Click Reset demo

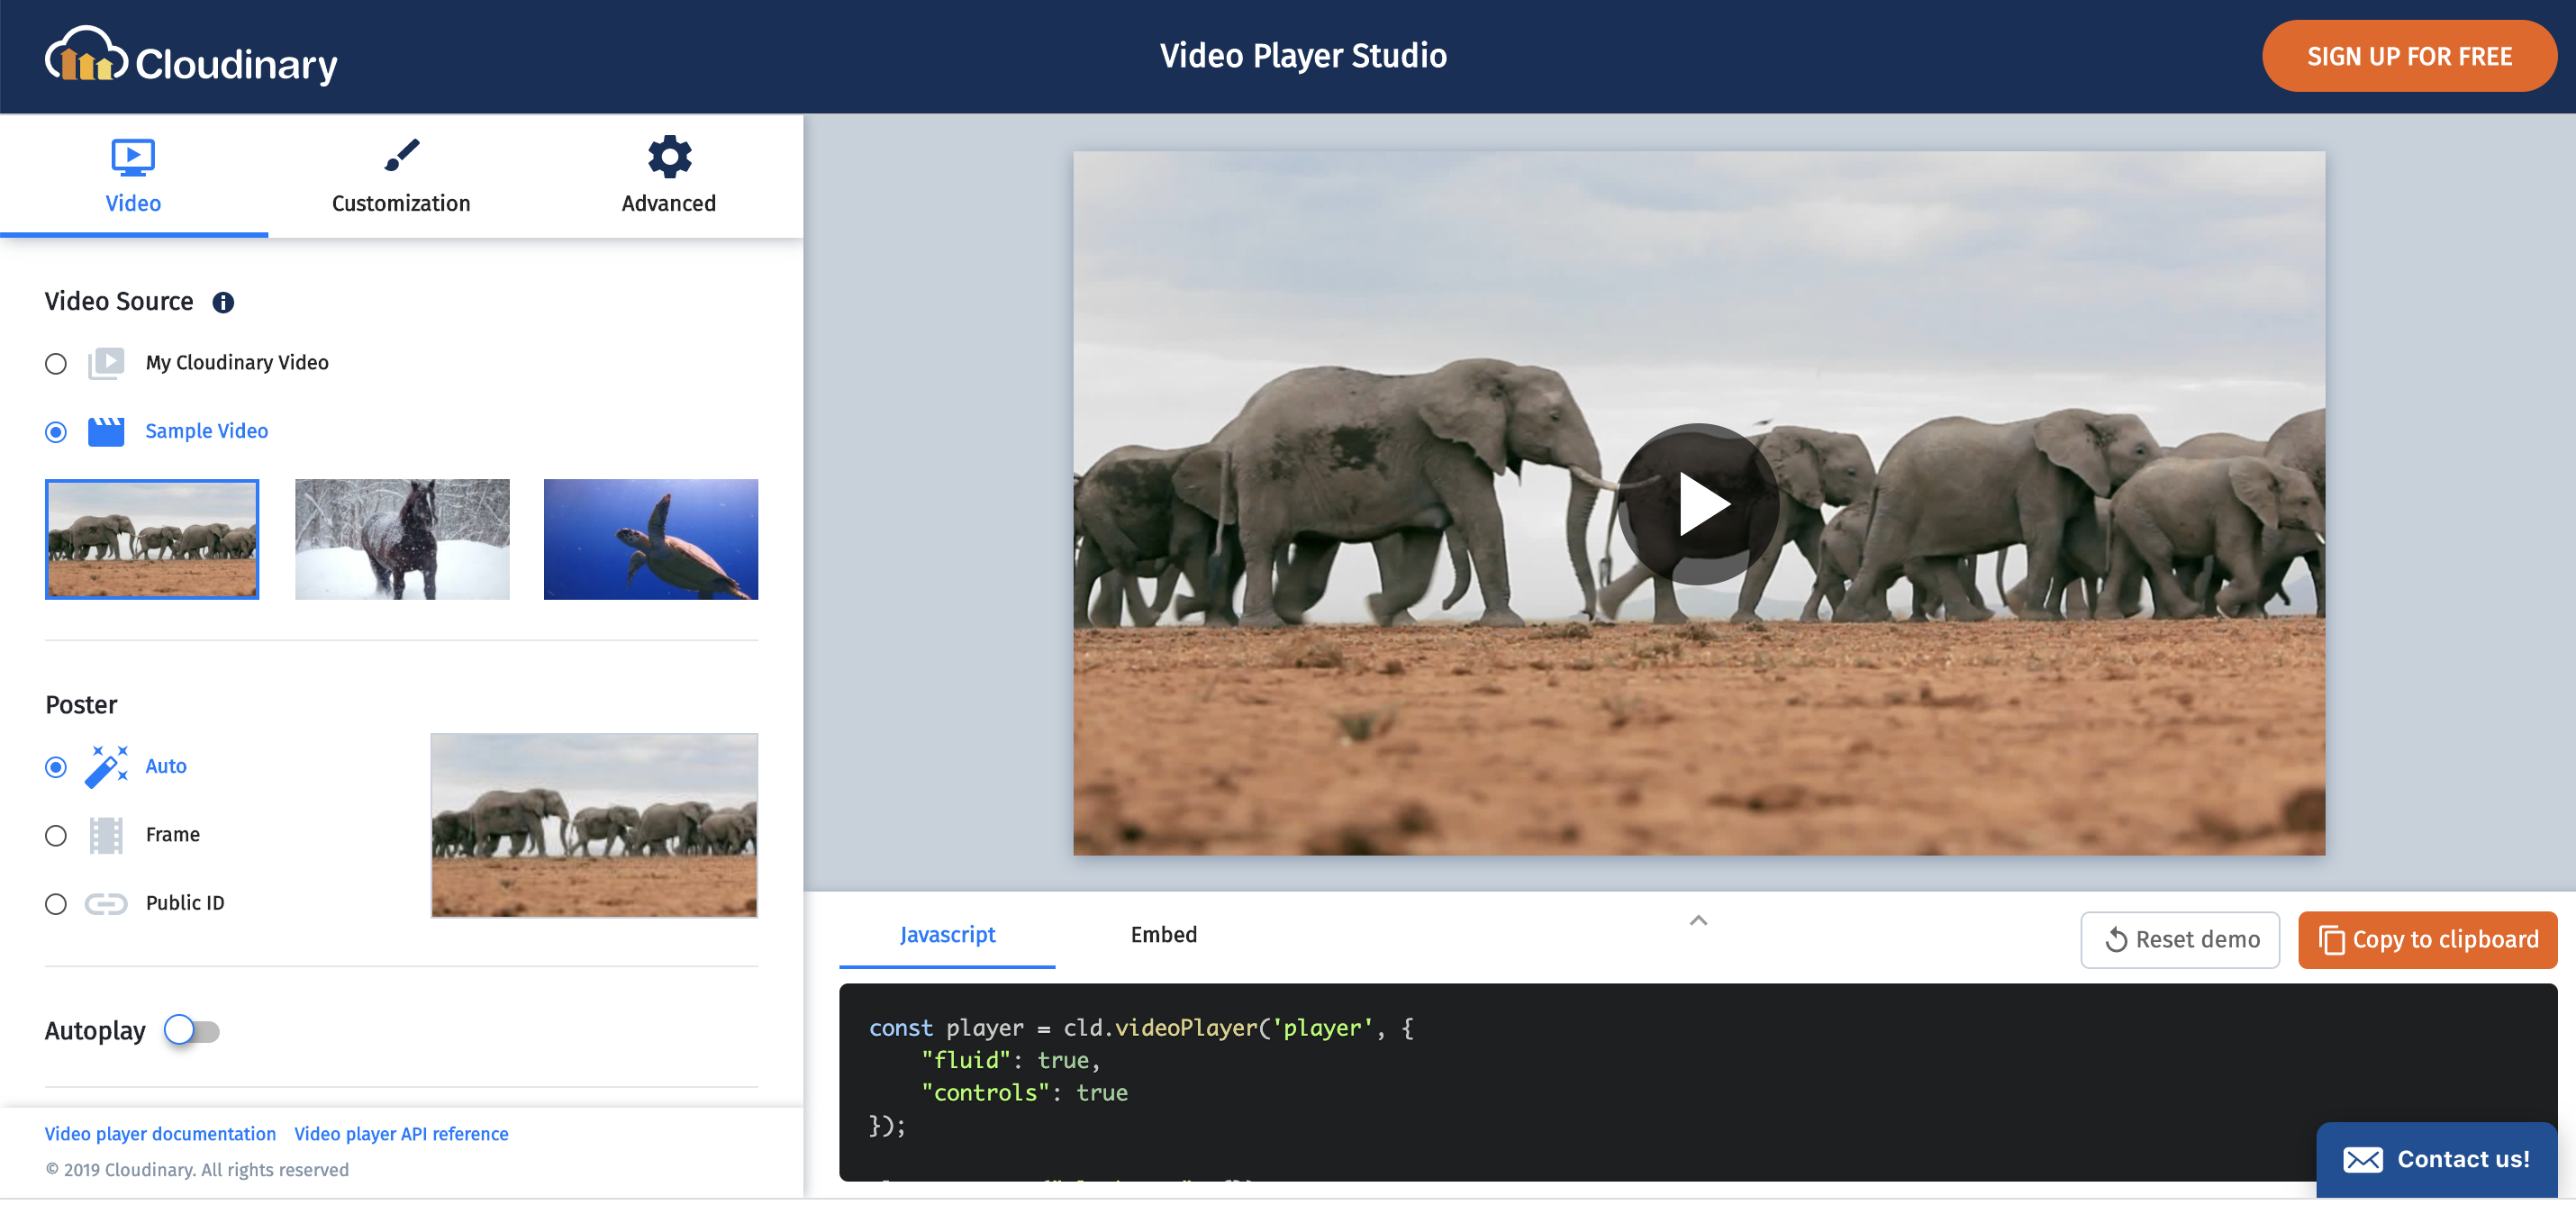click(2180, 939)
